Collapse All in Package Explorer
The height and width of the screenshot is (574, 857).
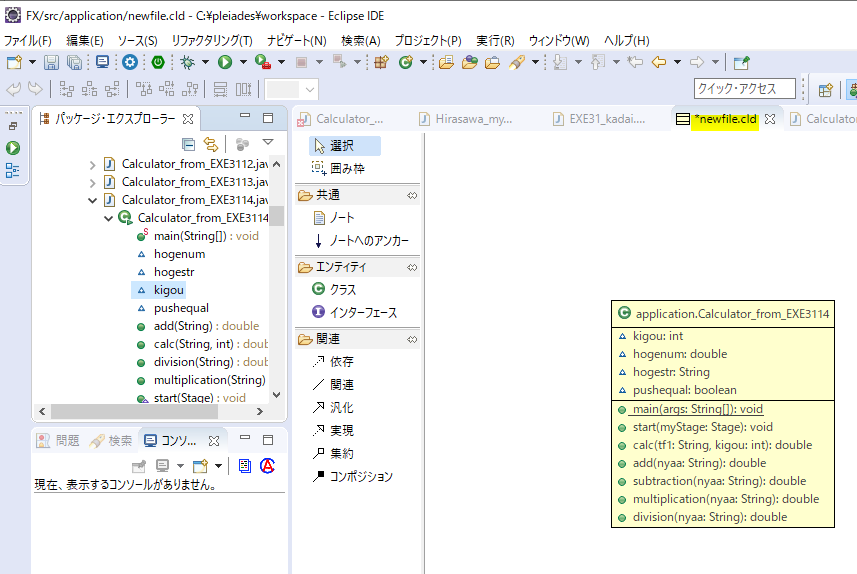[189, 144]
